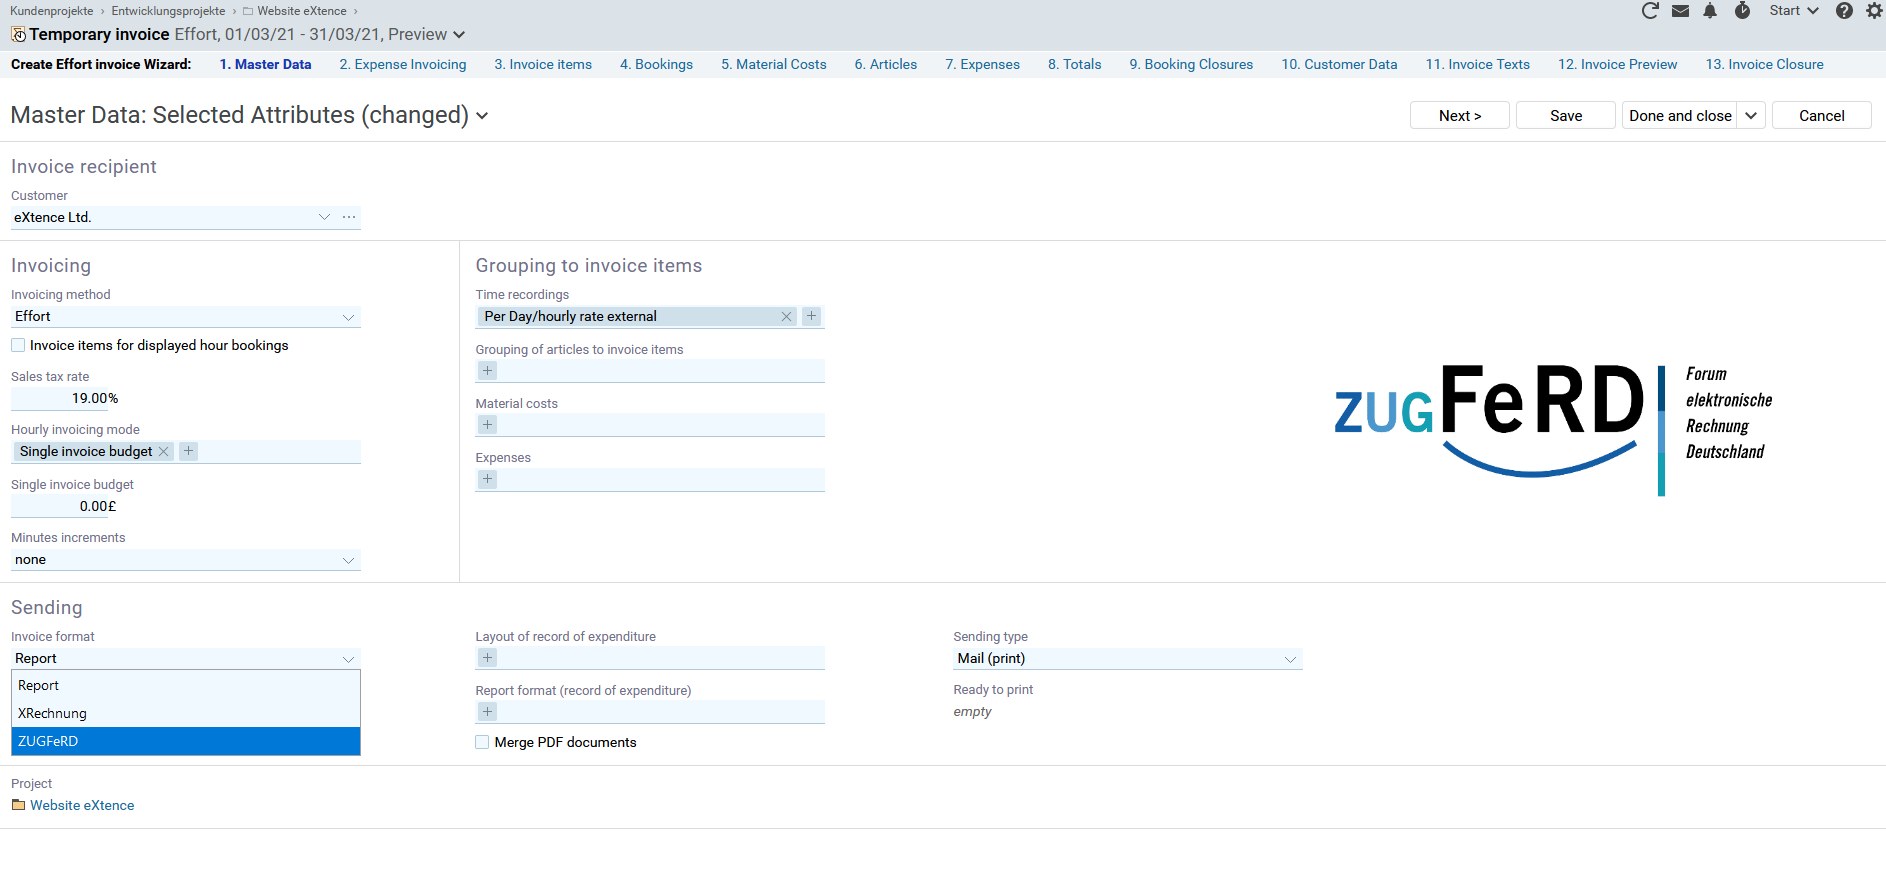This screenshot has height=894, width=1886.
Task: Go to step 3. Invoice items
Action: (x=543, y=64)
